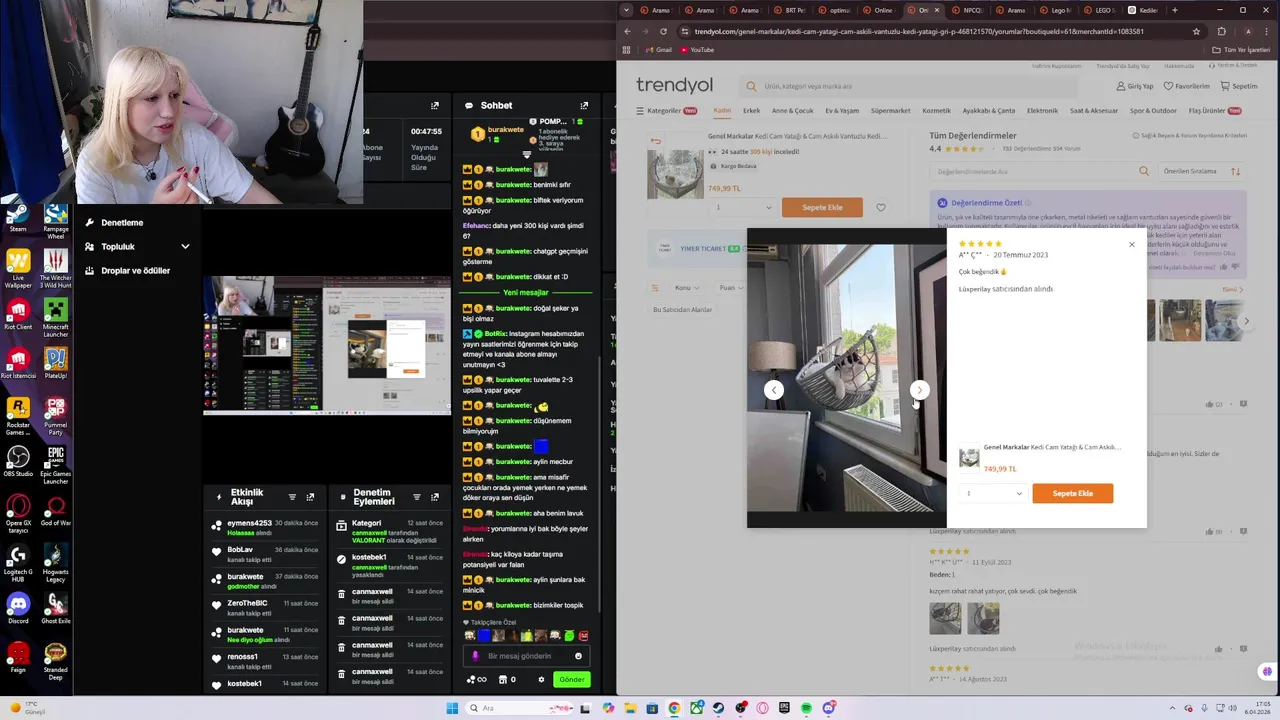The height and width of the screenshot is (720, 1280).
Task: Switch to the NPCQU browser tab
Action: point(968,10)
